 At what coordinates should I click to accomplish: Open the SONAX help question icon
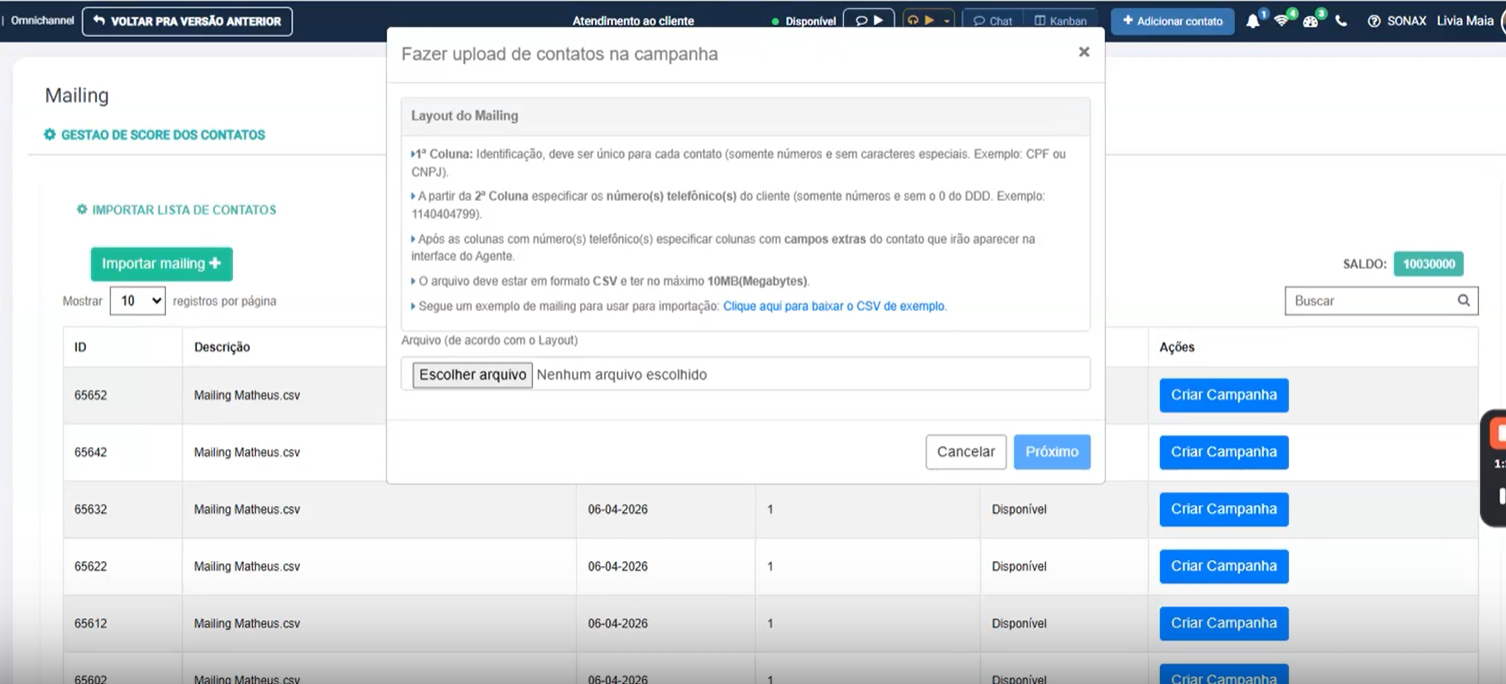[x=1374, y=21]
